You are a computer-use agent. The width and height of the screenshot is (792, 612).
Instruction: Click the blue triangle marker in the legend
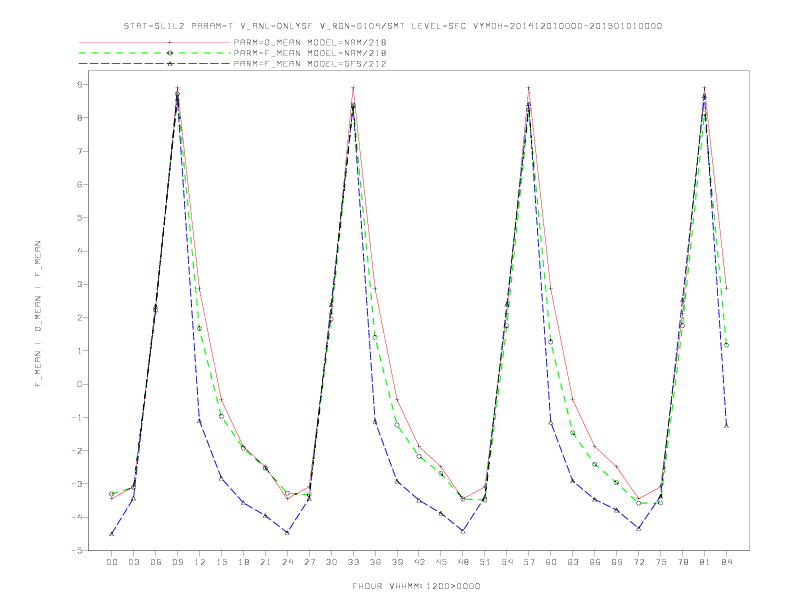pyautogui.click(x=170, y=64)
